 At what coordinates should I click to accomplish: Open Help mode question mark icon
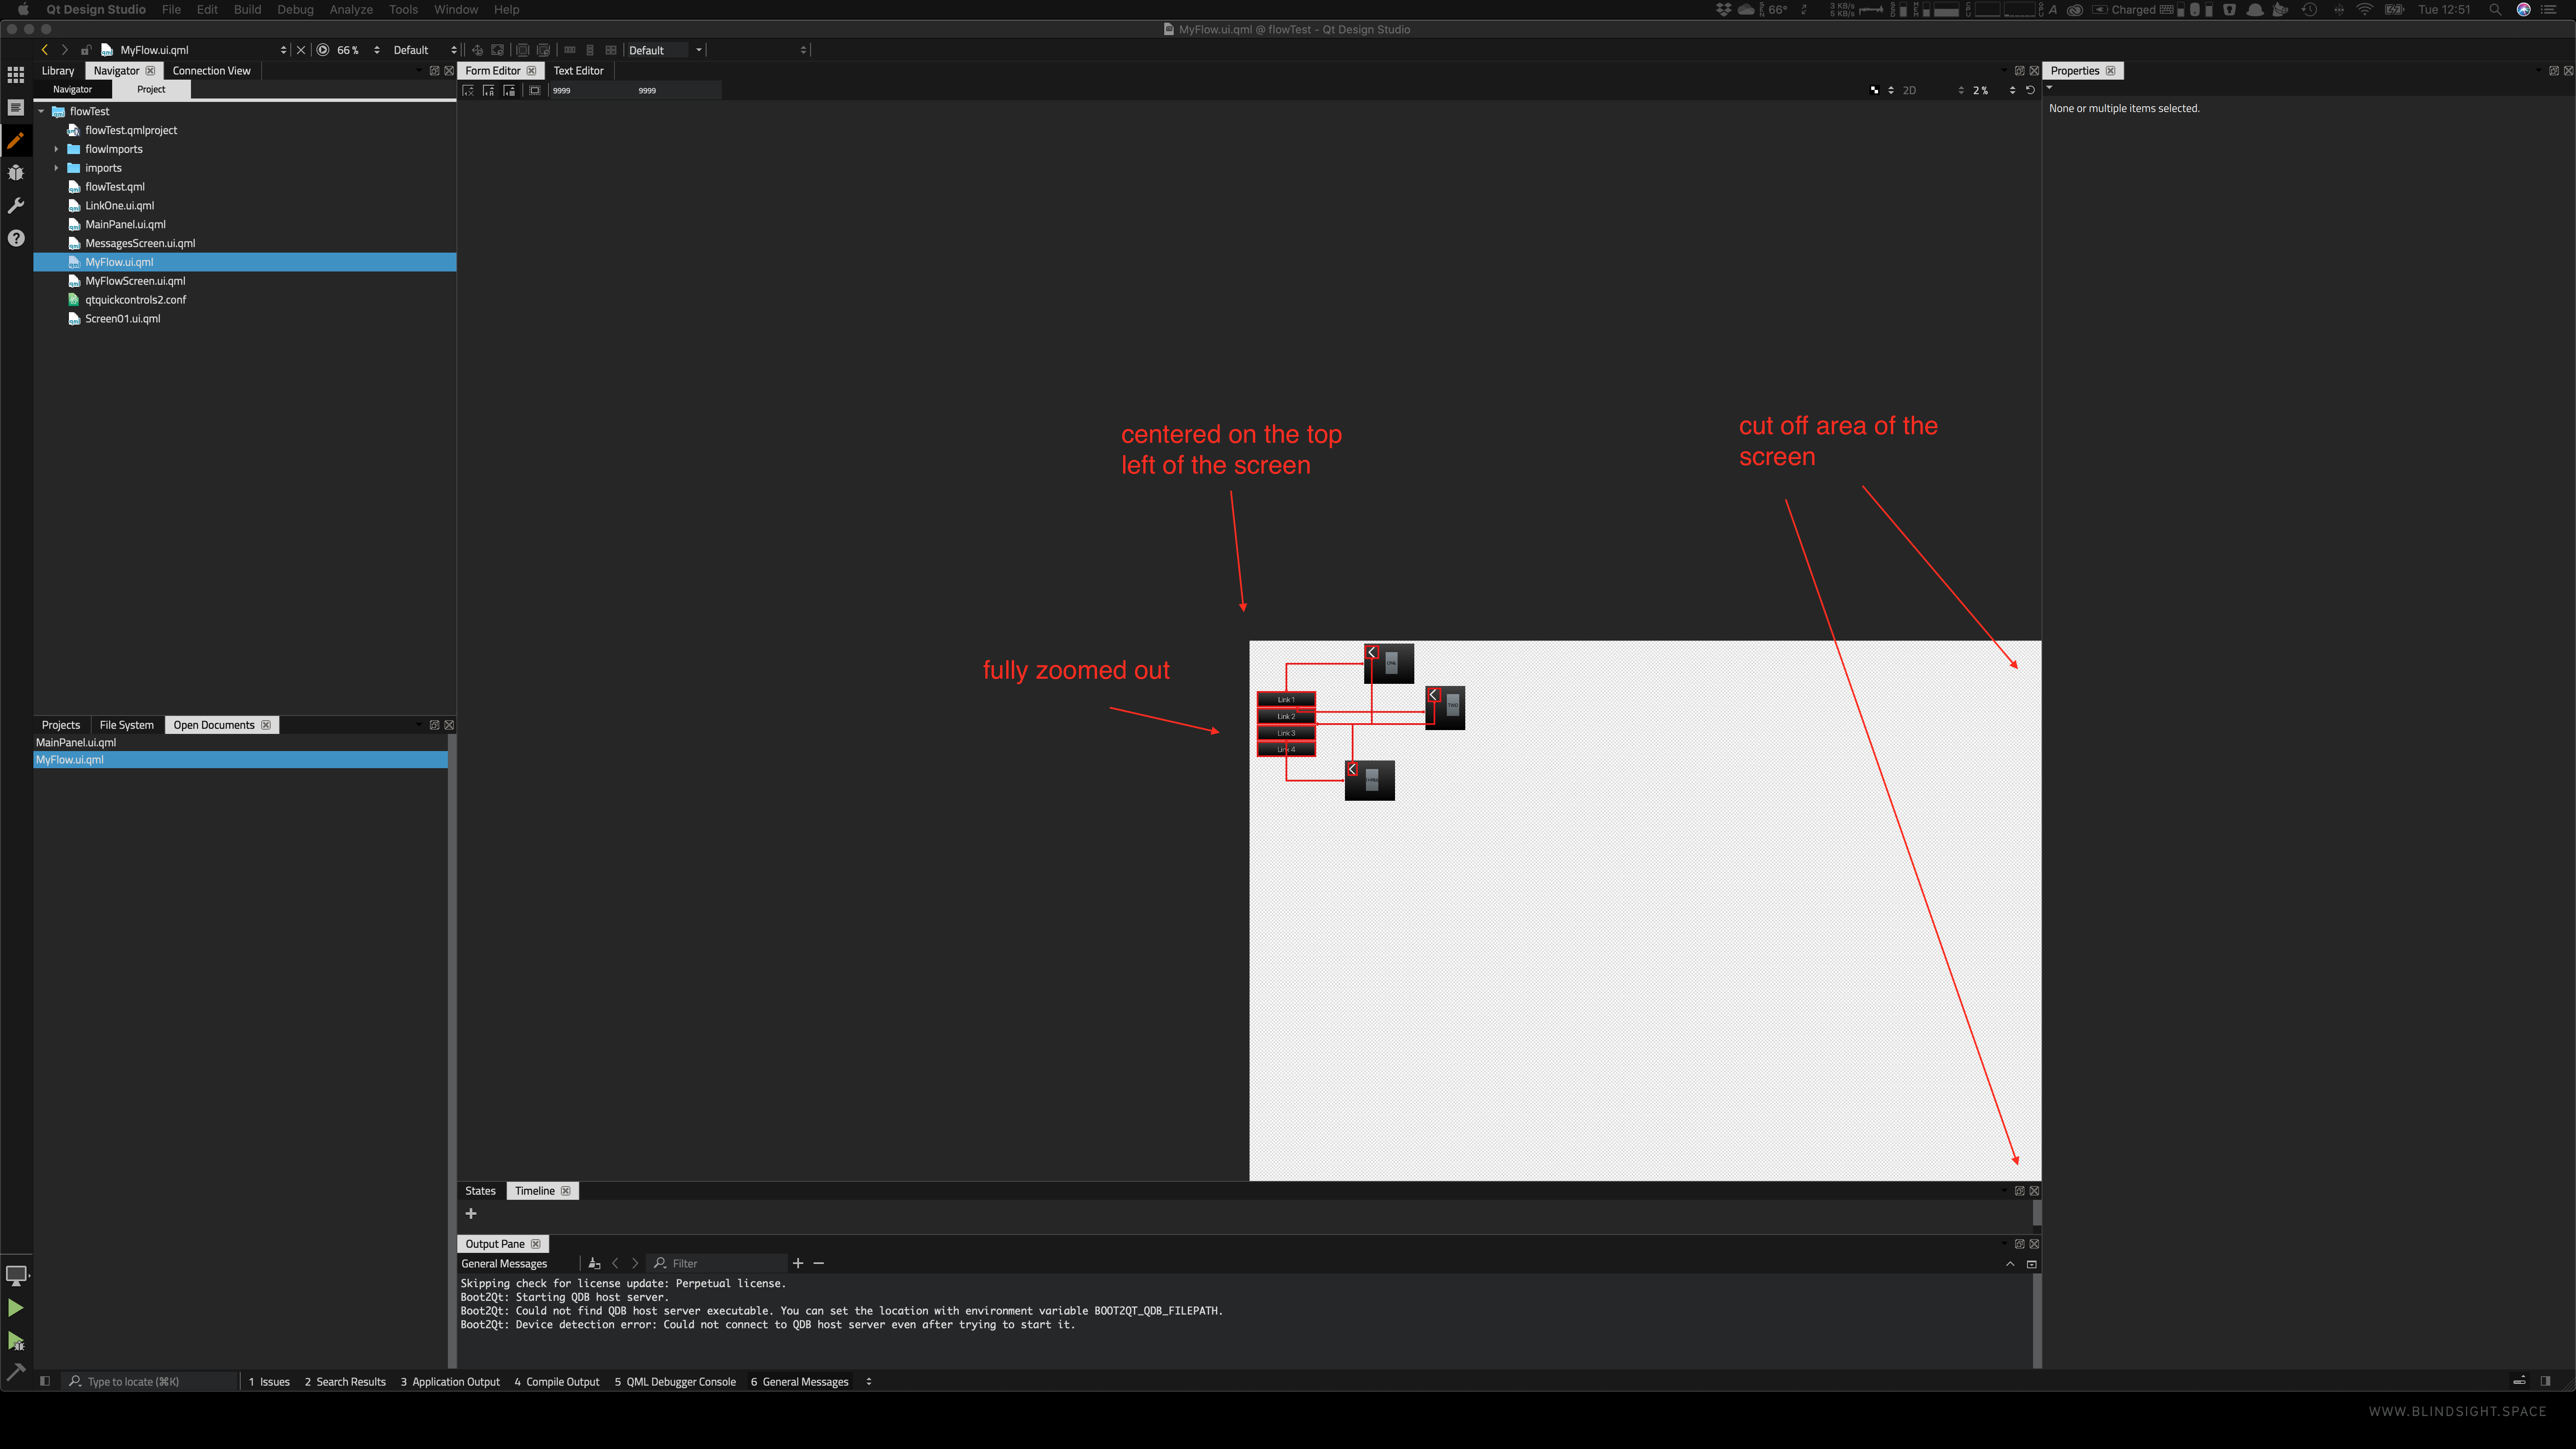click(x=15, y=238)
